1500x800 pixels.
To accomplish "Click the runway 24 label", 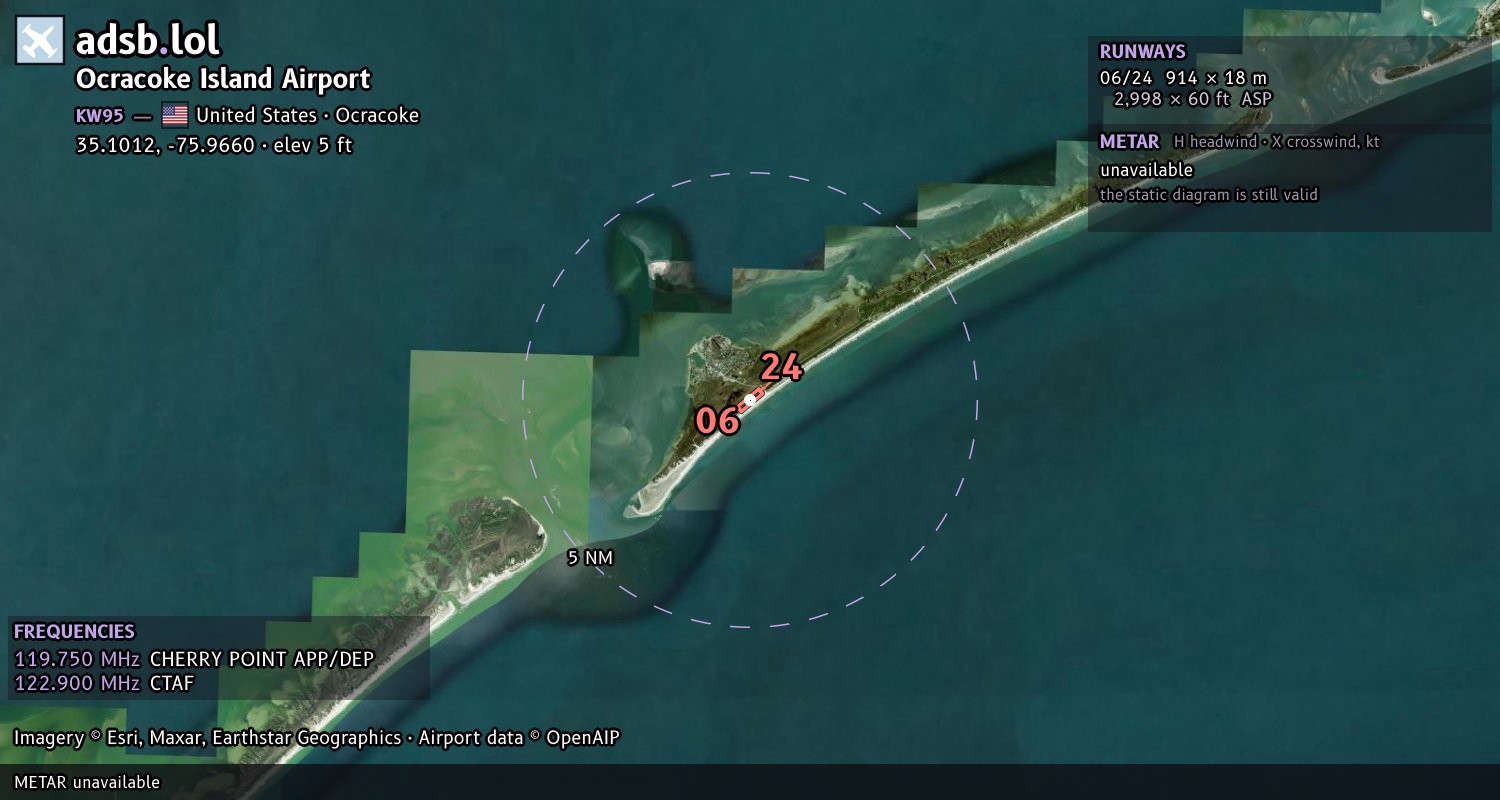I will tap(781, 368).
